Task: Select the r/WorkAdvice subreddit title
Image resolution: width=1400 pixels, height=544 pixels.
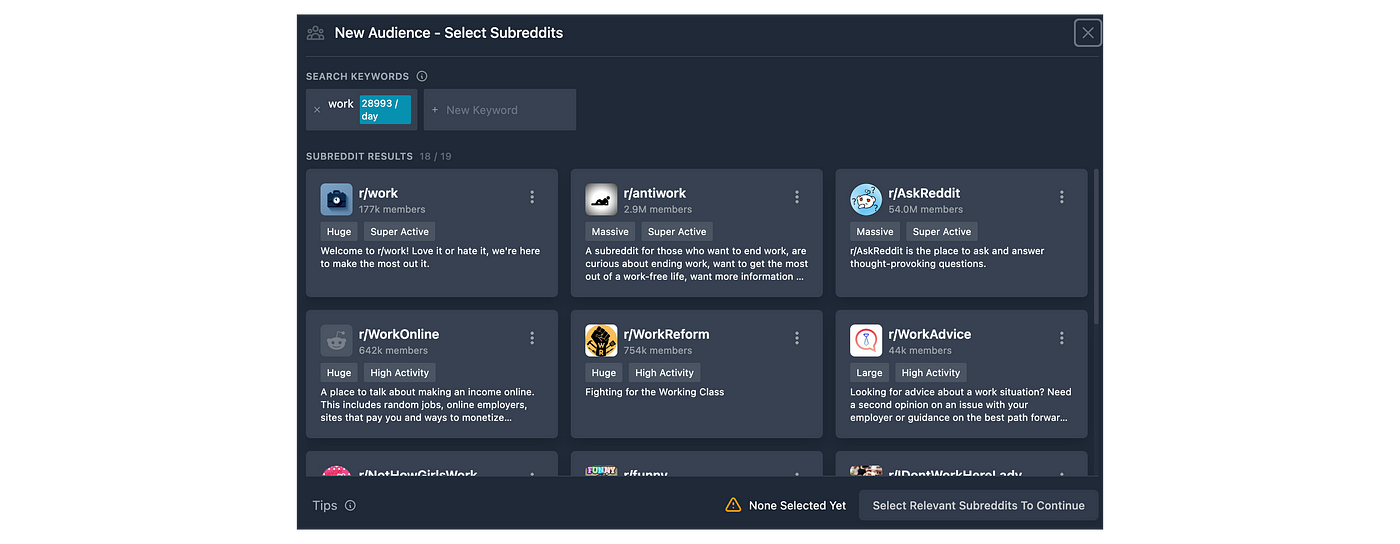Action: coord(930,334)
